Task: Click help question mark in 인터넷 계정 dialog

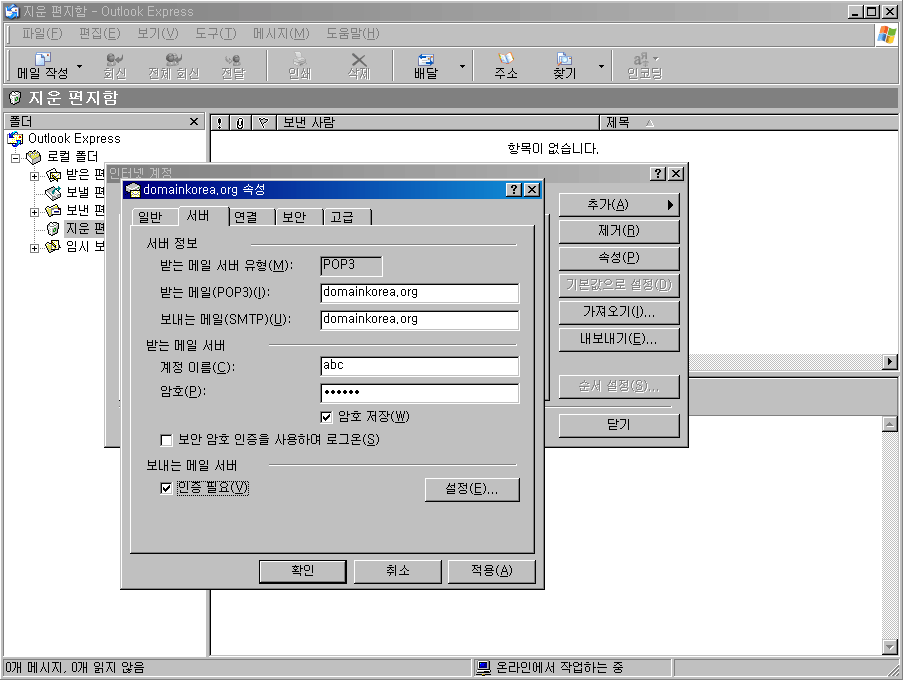Action: coord(658,173)
